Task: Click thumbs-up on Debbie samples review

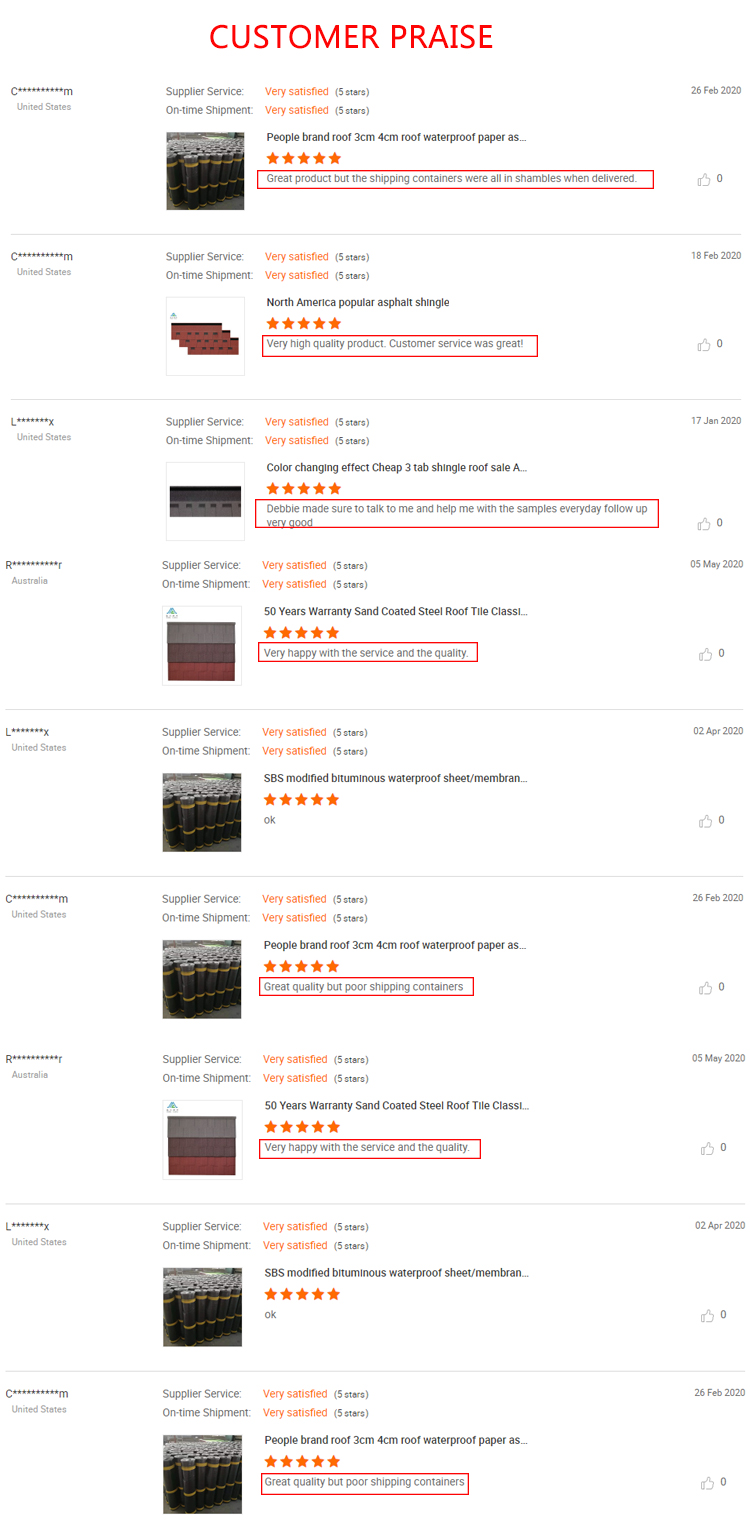Action: click(x=704, y=523)
